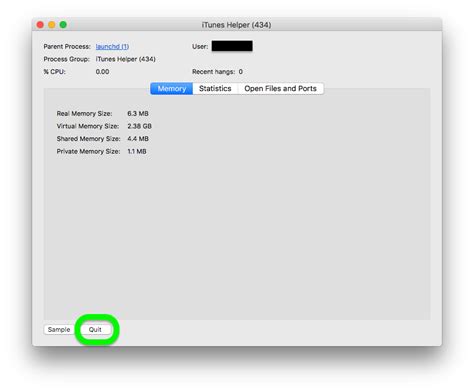This screenshot has height=392, width=474.
Task: Click the Real Memory Size label
Action: pos(84,114)
